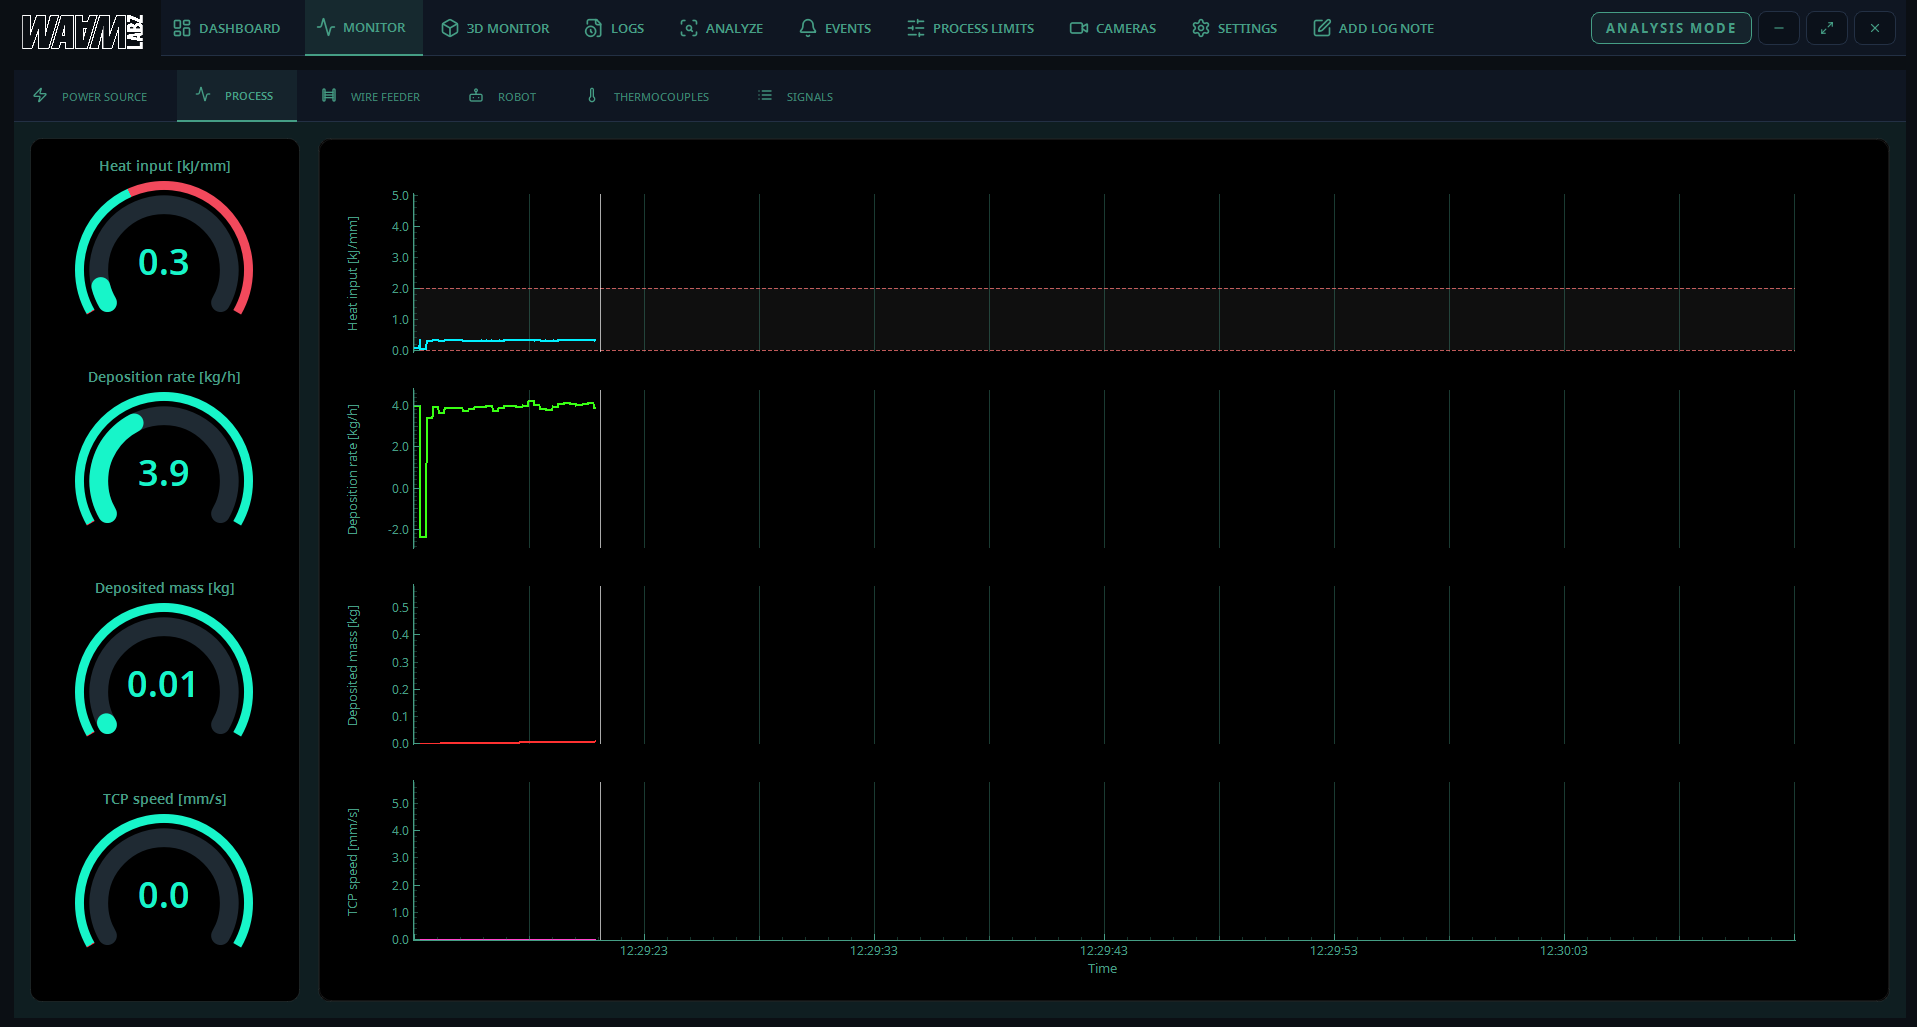This screenshot has height=1027, width=1917.
Task: Click the Thermocouples thermometer icon
Action: (x=592, y=95)
